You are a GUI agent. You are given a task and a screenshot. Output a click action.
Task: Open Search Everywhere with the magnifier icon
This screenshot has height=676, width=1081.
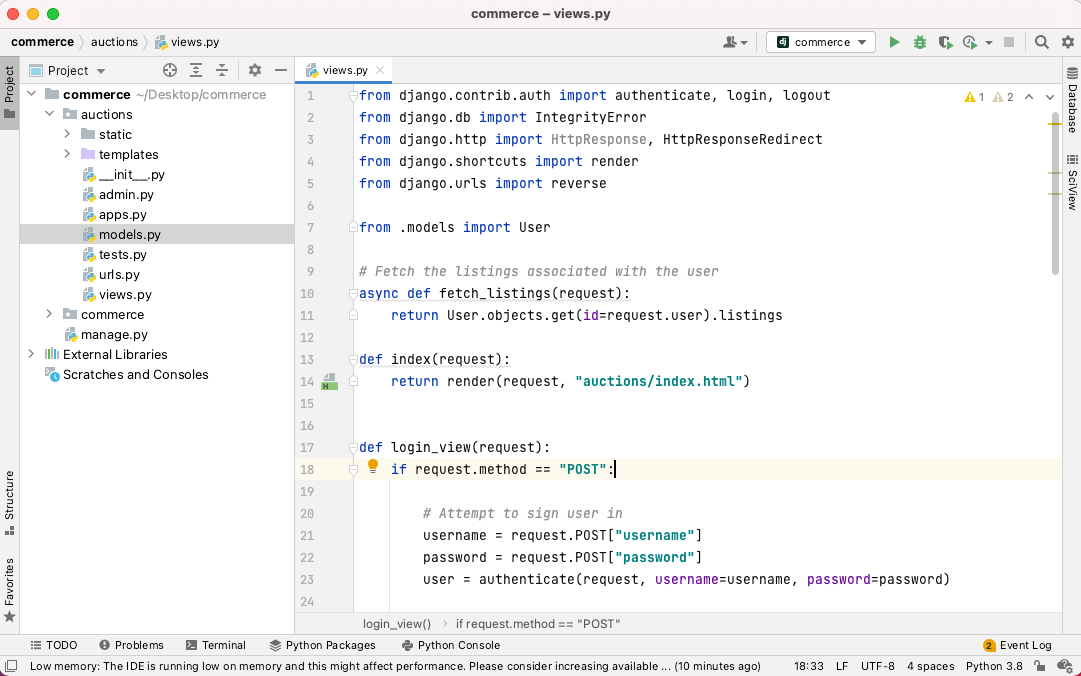(x=1040, y=42)
